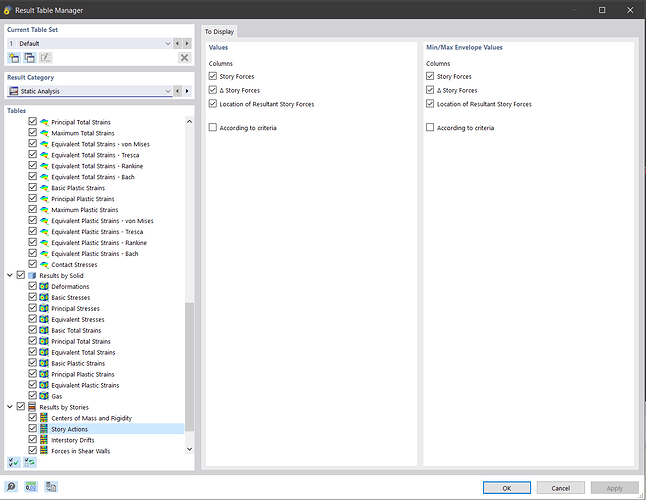Image resolution: width=646 pixels, height=500 pixels.
Task: Click the 0.00 units and decimals icon
Action: pyautogui.click(x=31, y=487)
